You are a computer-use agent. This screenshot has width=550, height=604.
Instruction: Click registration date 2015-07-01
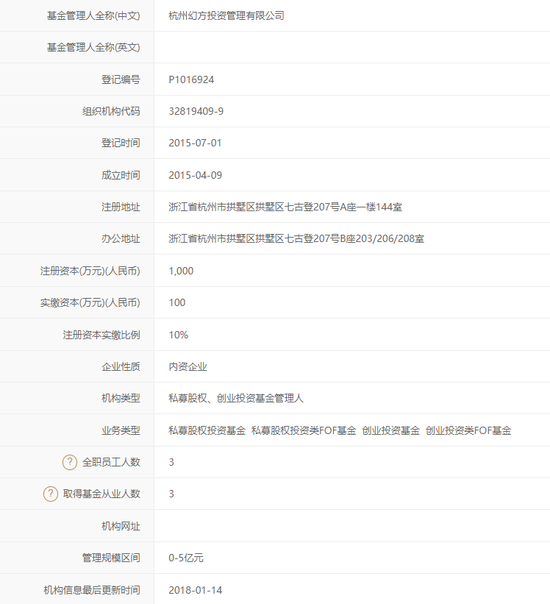click(x=195, y=143)
